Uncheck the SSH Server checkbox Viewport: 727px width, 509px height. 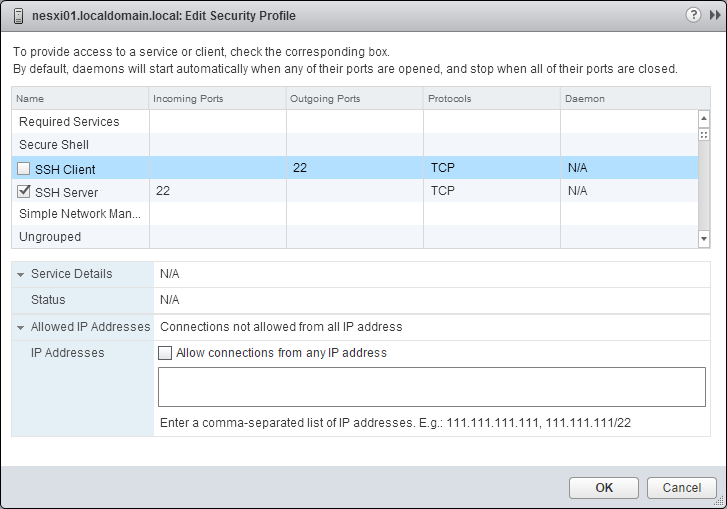(x=24, y=192)
